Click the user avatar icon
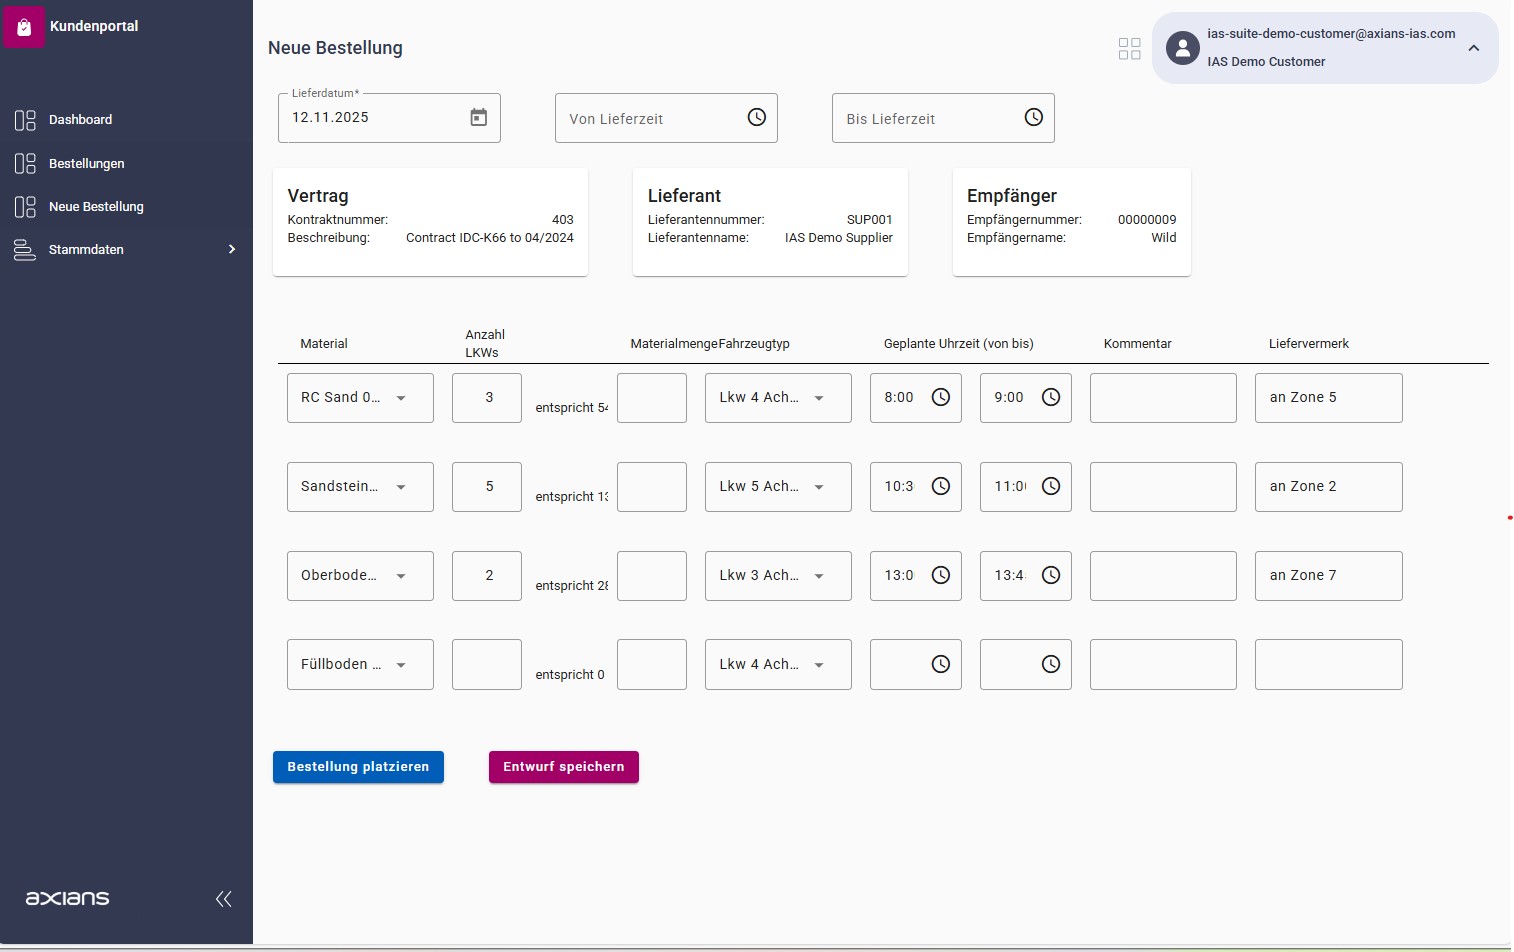Image resolution: width=1514 pixels, height=952 pixels. 1183,48
